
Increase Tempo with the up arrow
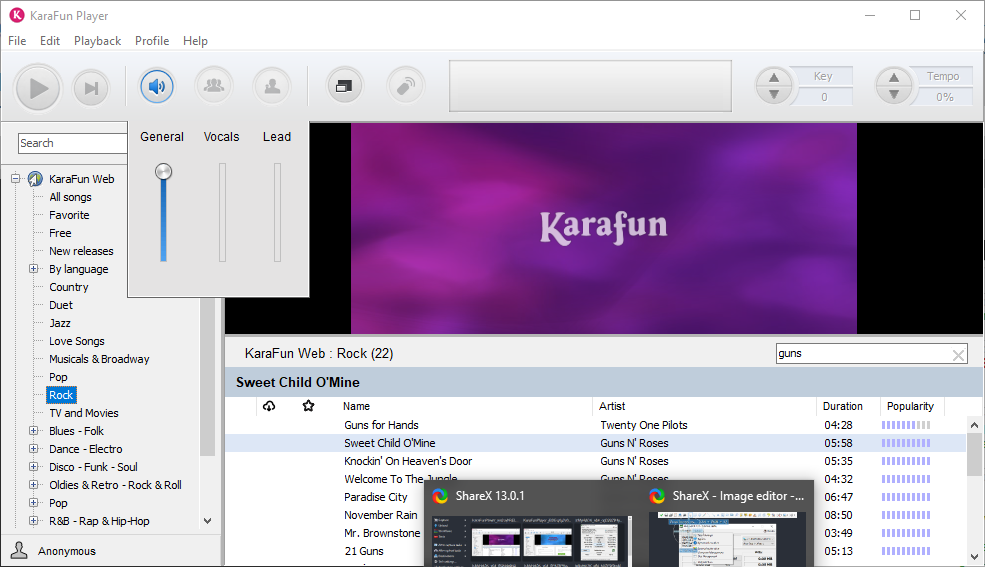[894, 78]
